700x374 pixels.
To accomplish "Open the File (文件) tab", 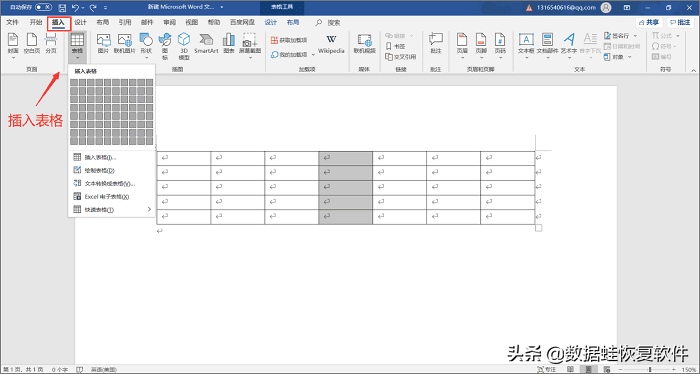I will pyautogui.click(x=12, y=22).
